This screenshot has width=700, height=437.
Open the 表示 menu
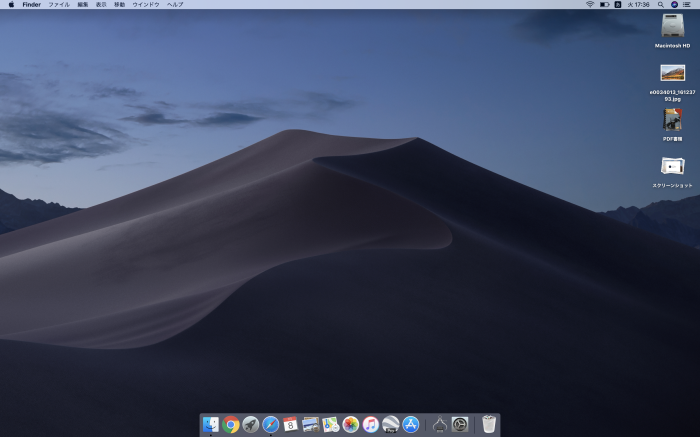101,4
